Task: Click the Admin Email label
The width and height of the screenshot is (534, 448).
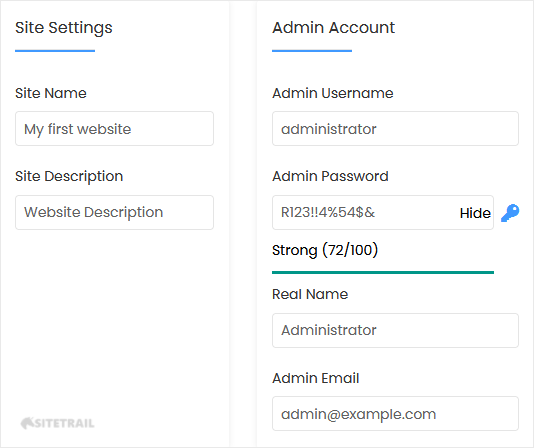Action: [316, 378]
